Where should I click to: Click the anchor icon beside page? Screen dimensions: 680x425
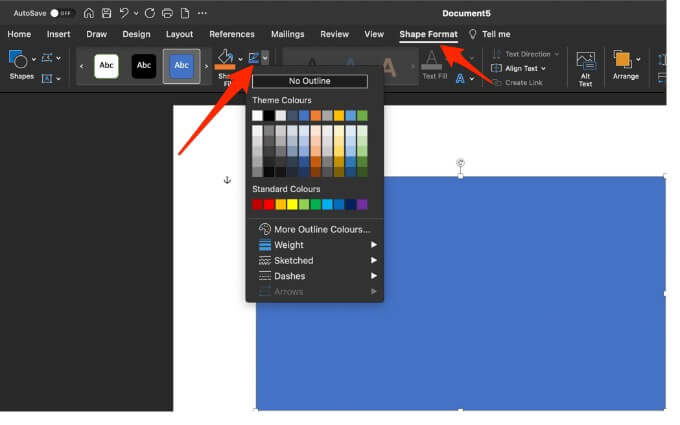click(x=227, y=180)
